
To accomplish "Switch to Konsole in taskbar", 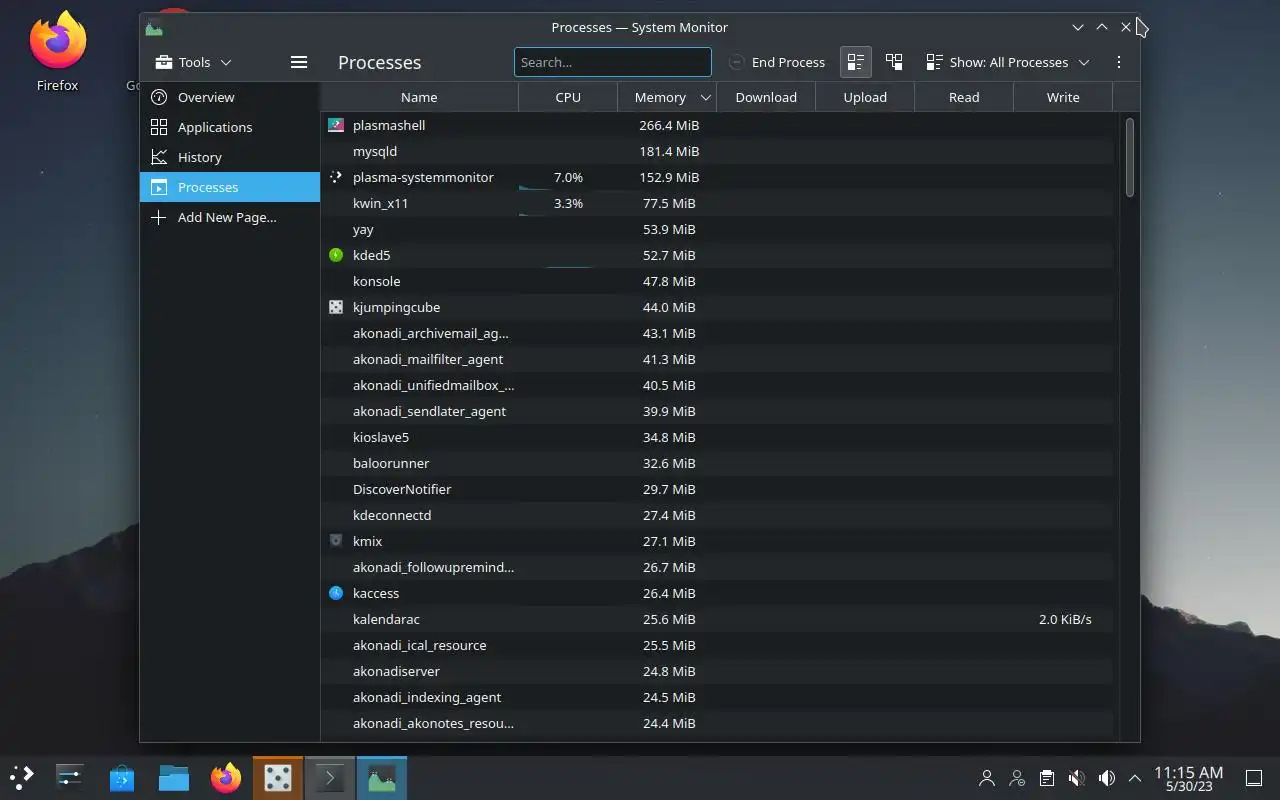I will tap(330, 777).
